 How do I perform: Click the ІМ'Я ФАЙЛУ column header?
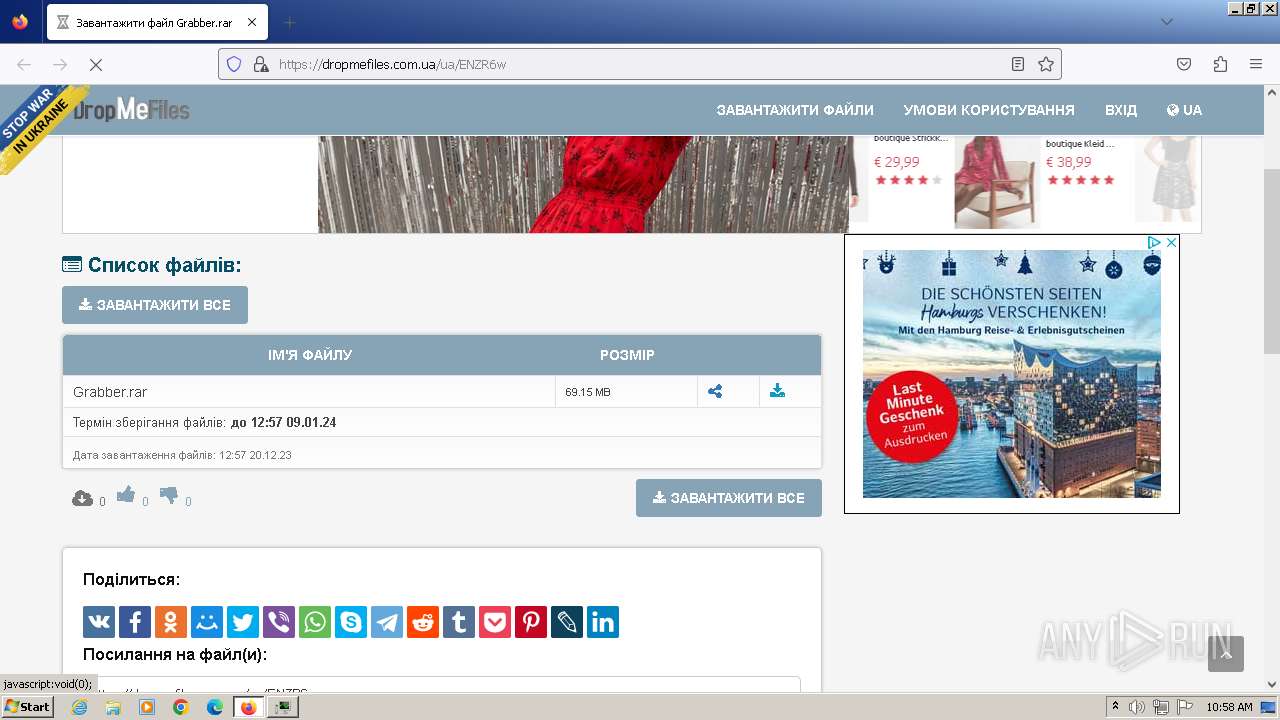pyautogui.click(x=310, y=355)
